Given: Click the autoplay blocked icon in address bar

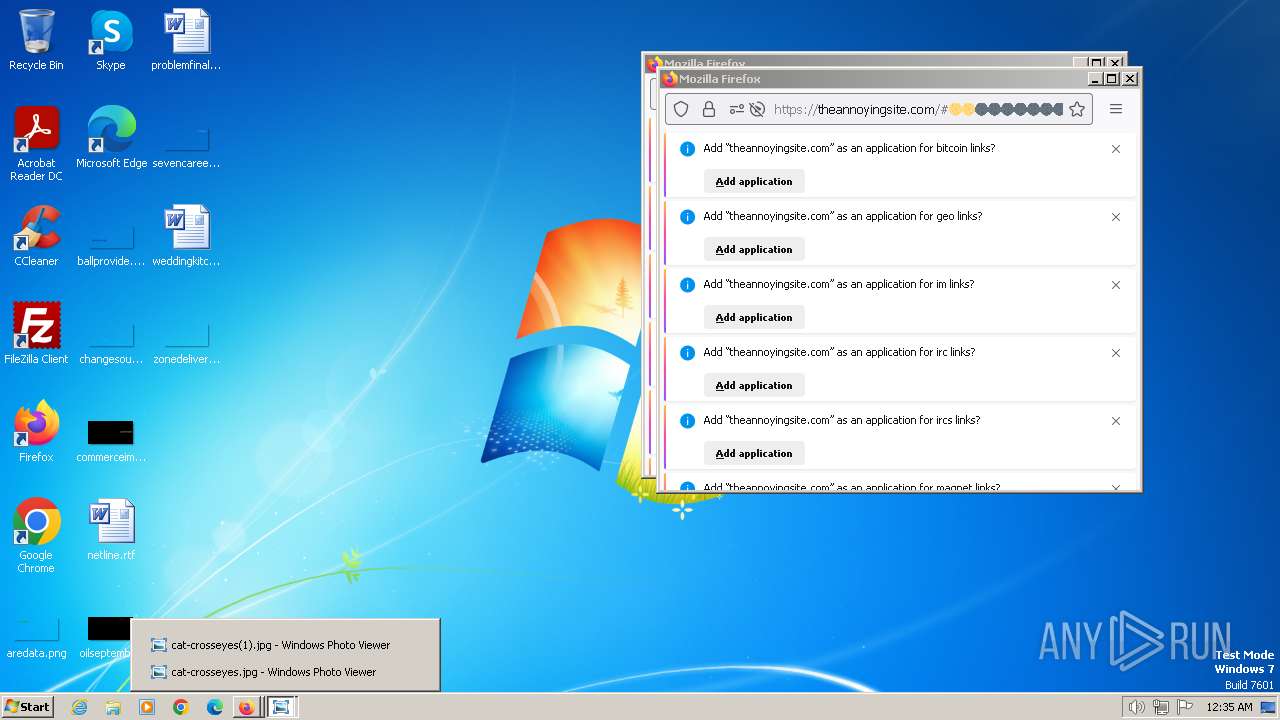Looking at the screenshot, I should coord(757,110).
